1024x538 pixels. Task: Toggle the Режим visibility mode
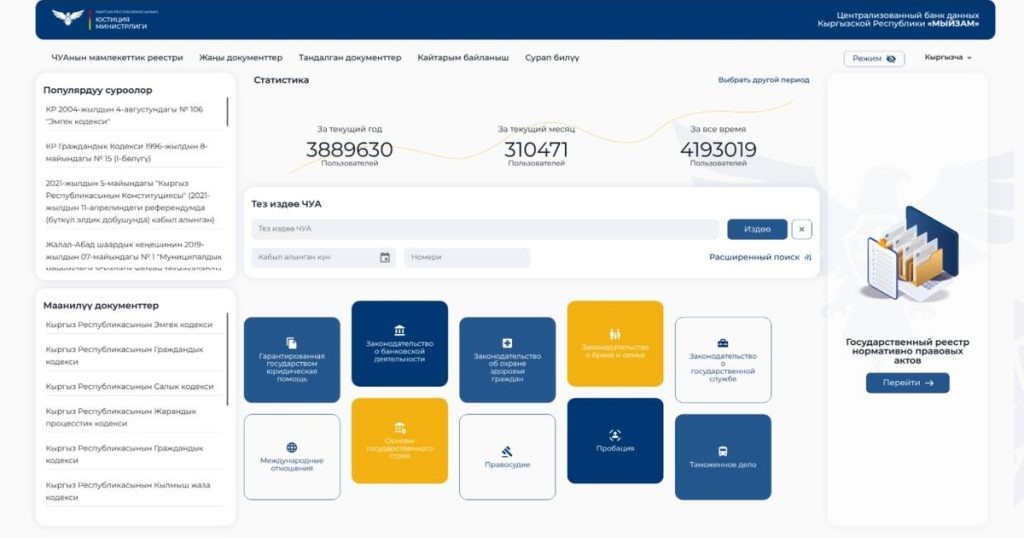(874, 58)
